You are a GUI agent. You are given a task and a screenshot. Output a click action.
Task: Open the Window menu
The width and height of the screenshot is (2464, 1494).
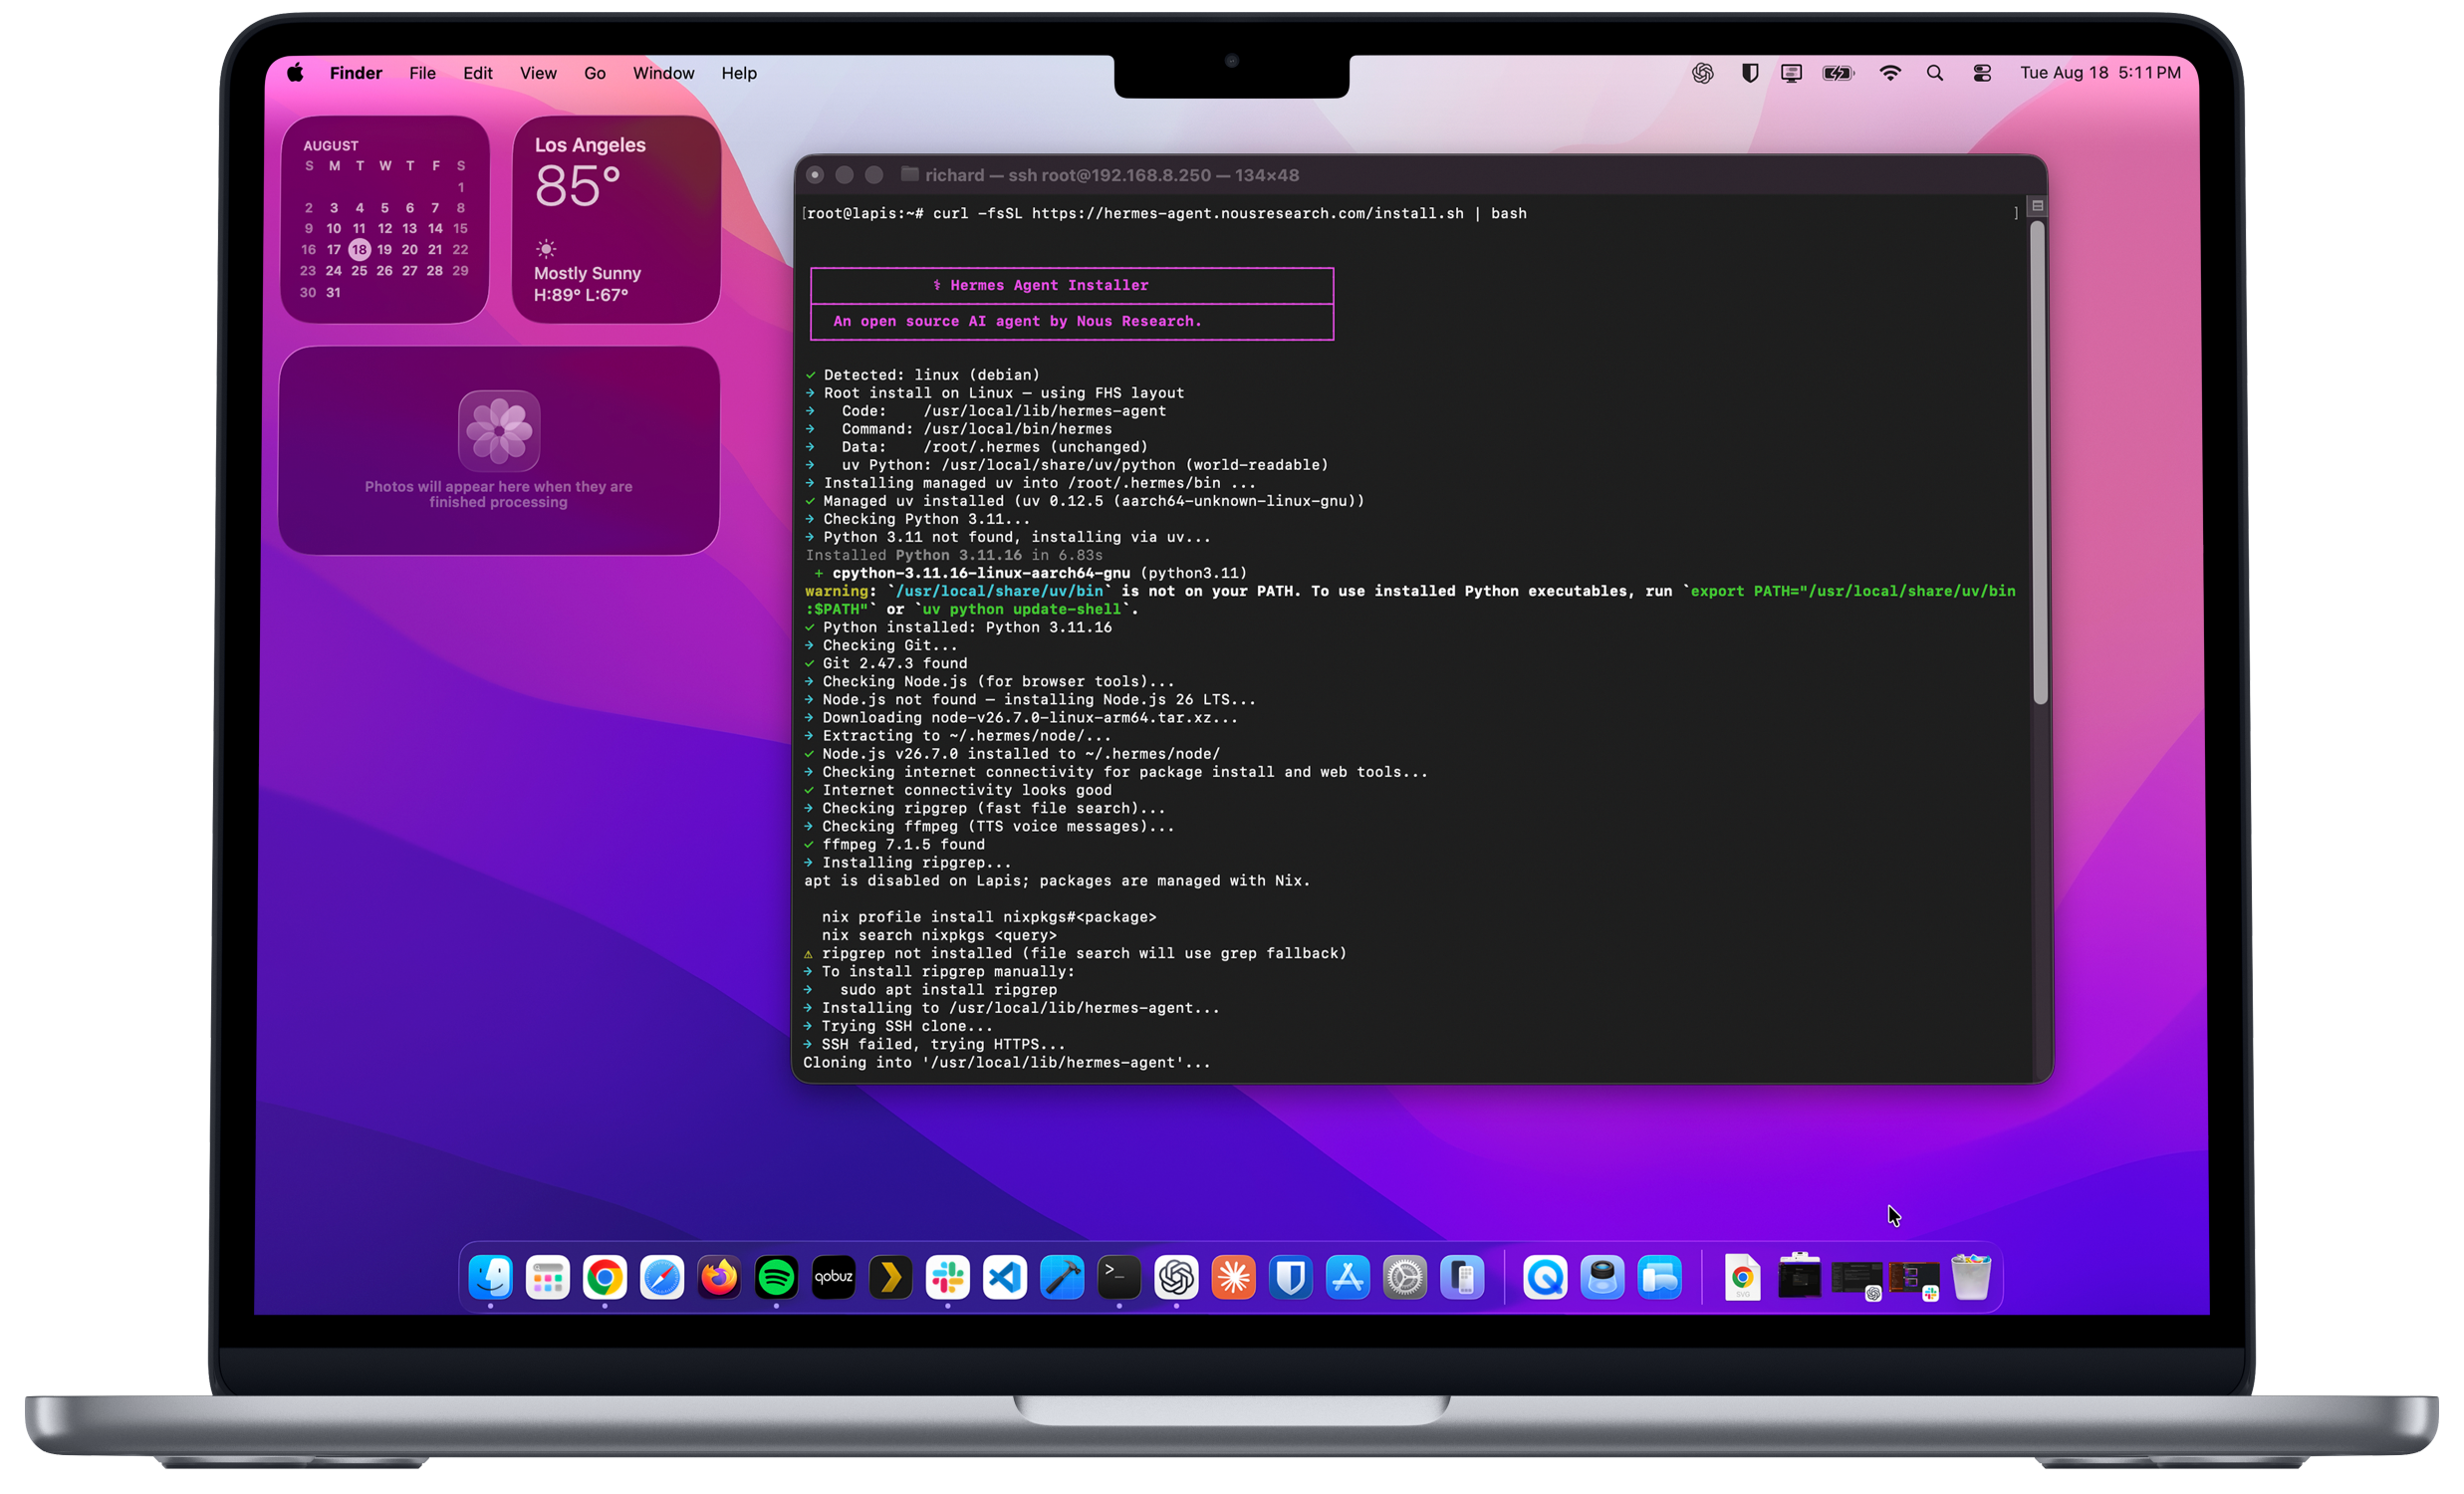click(663, 73)
